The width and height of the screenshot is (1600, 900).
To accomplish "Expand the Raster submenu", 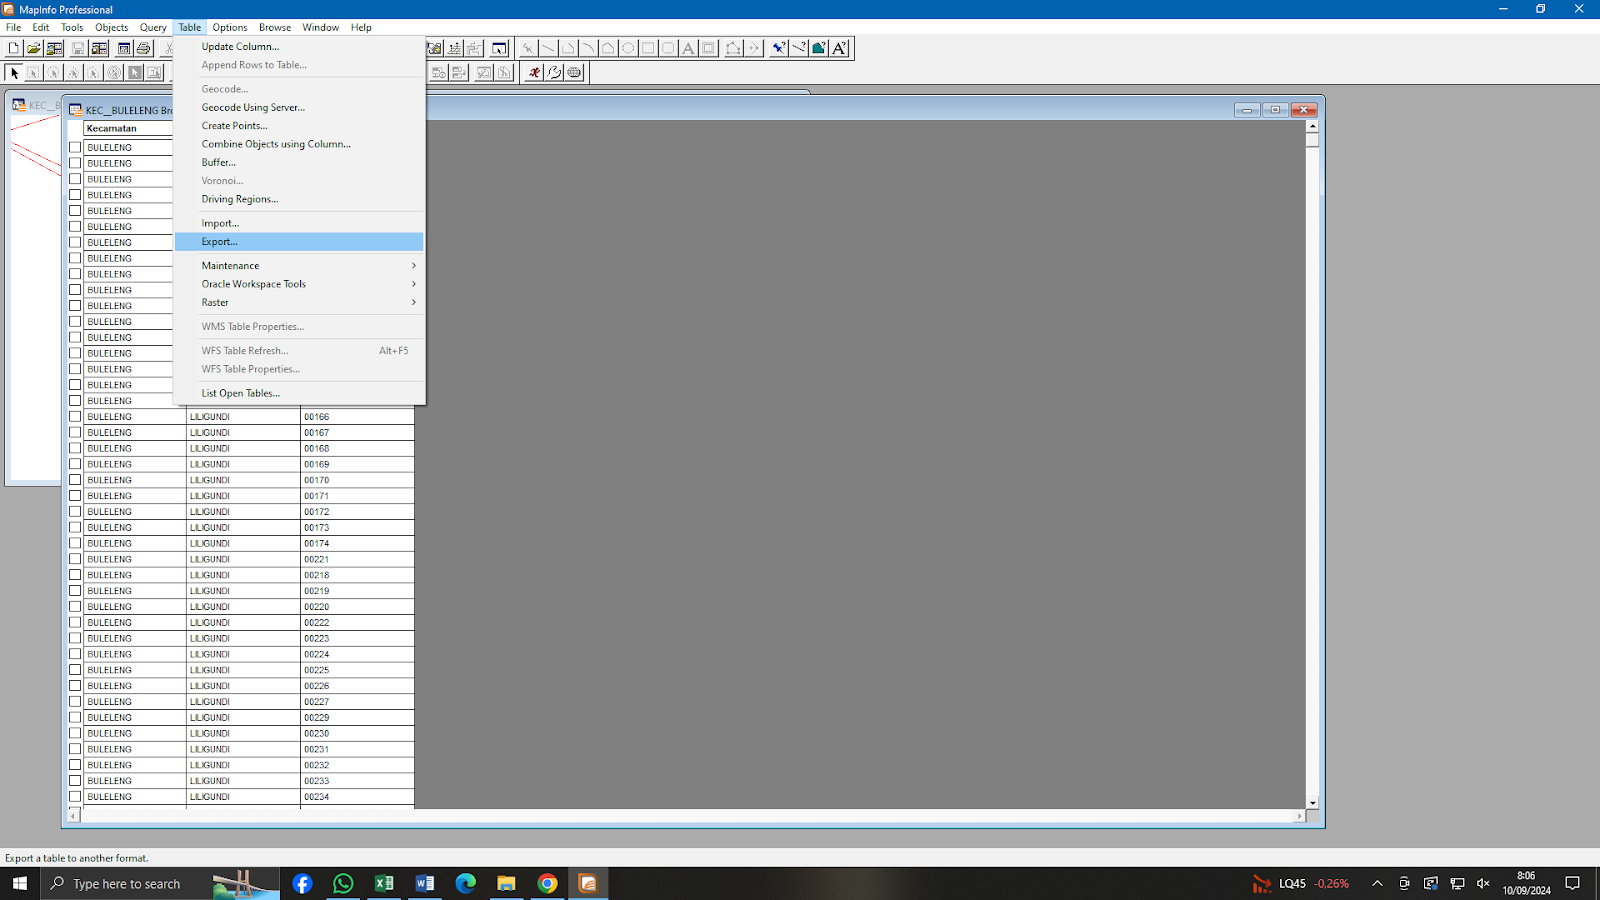I will (x=299, y=302).
